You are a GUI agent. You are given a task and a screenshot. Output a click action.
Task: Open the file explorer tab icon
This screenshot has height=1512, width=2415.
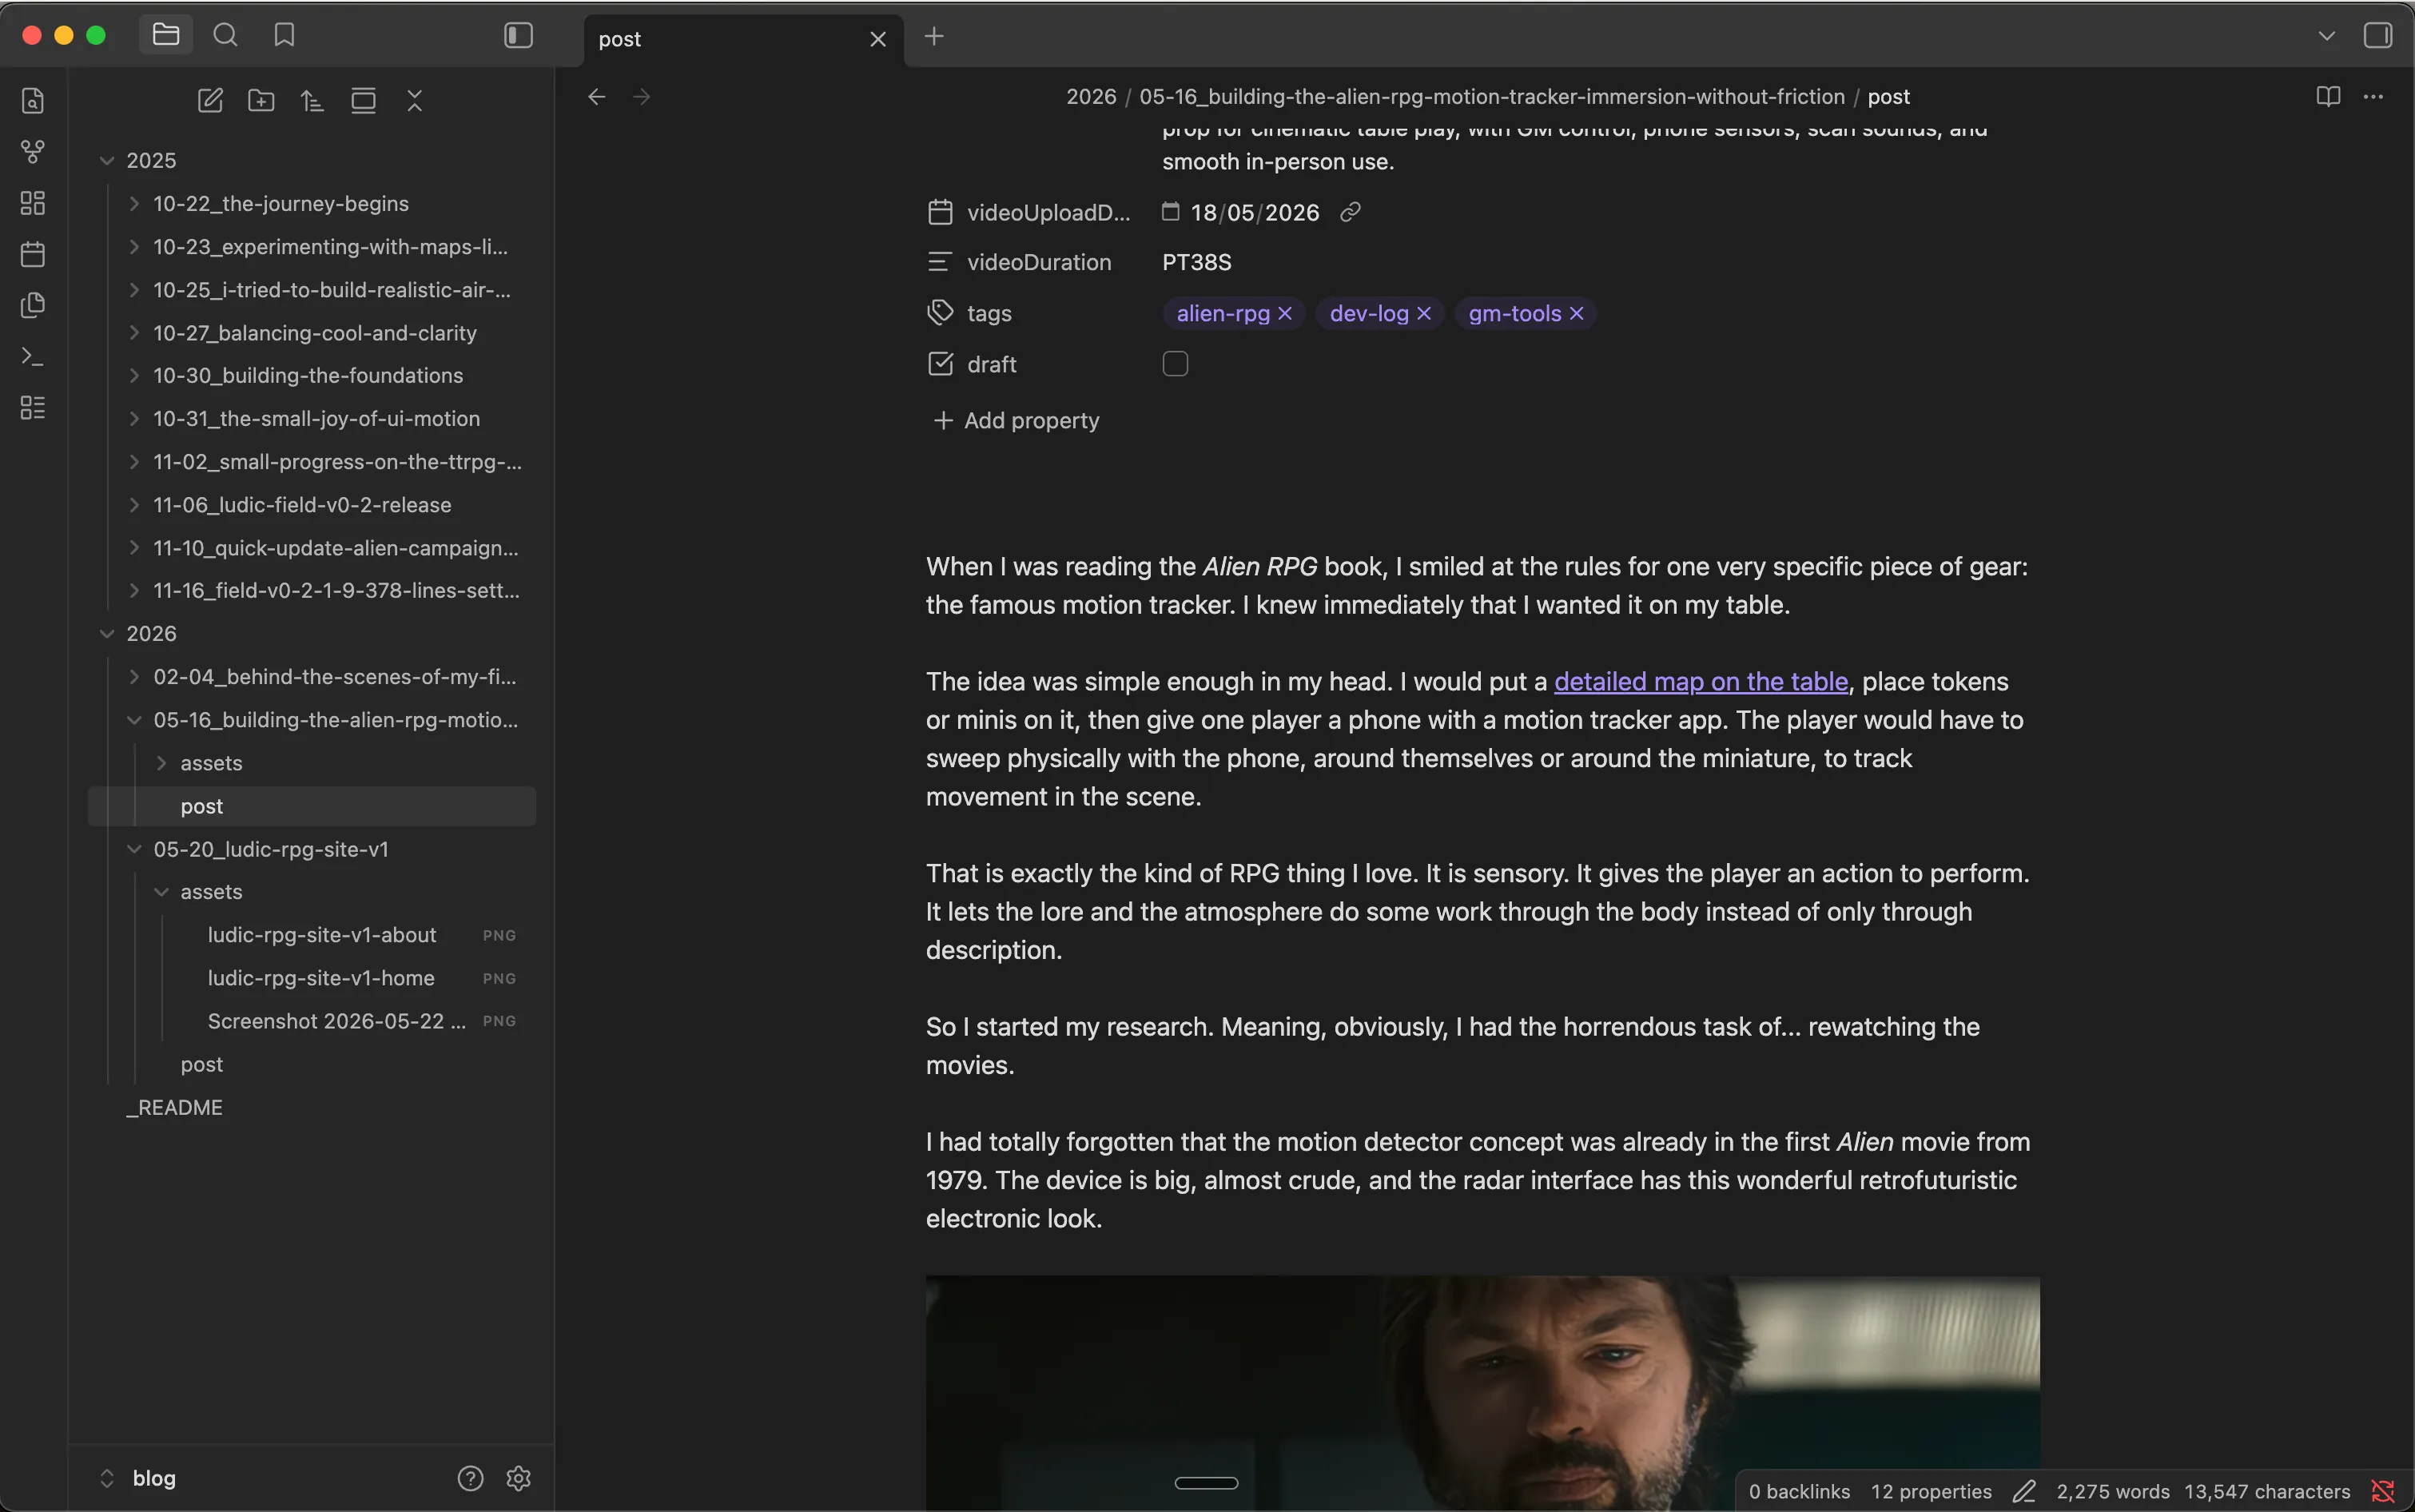point(166,35)
